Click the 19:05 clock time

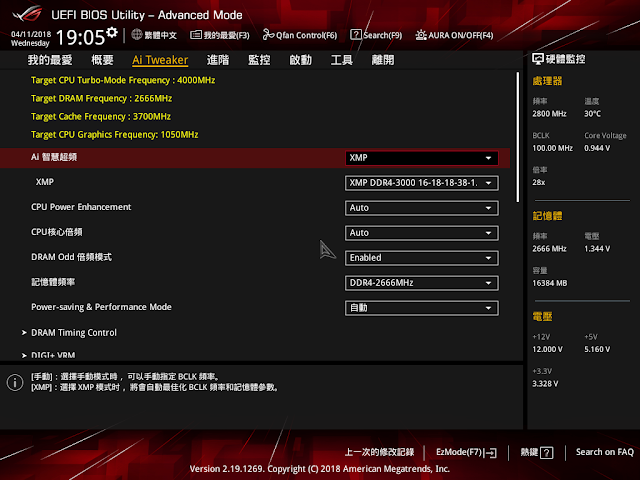[80, 37]
